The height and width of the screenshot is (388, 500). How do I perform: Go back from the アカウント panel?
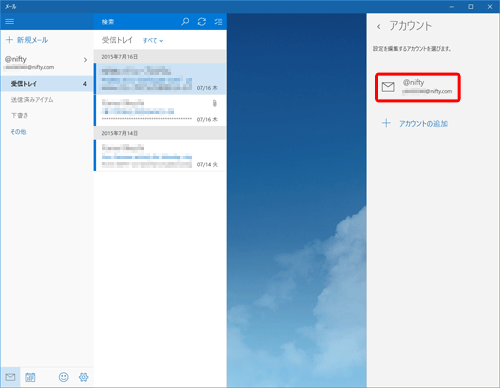point(379,26)
